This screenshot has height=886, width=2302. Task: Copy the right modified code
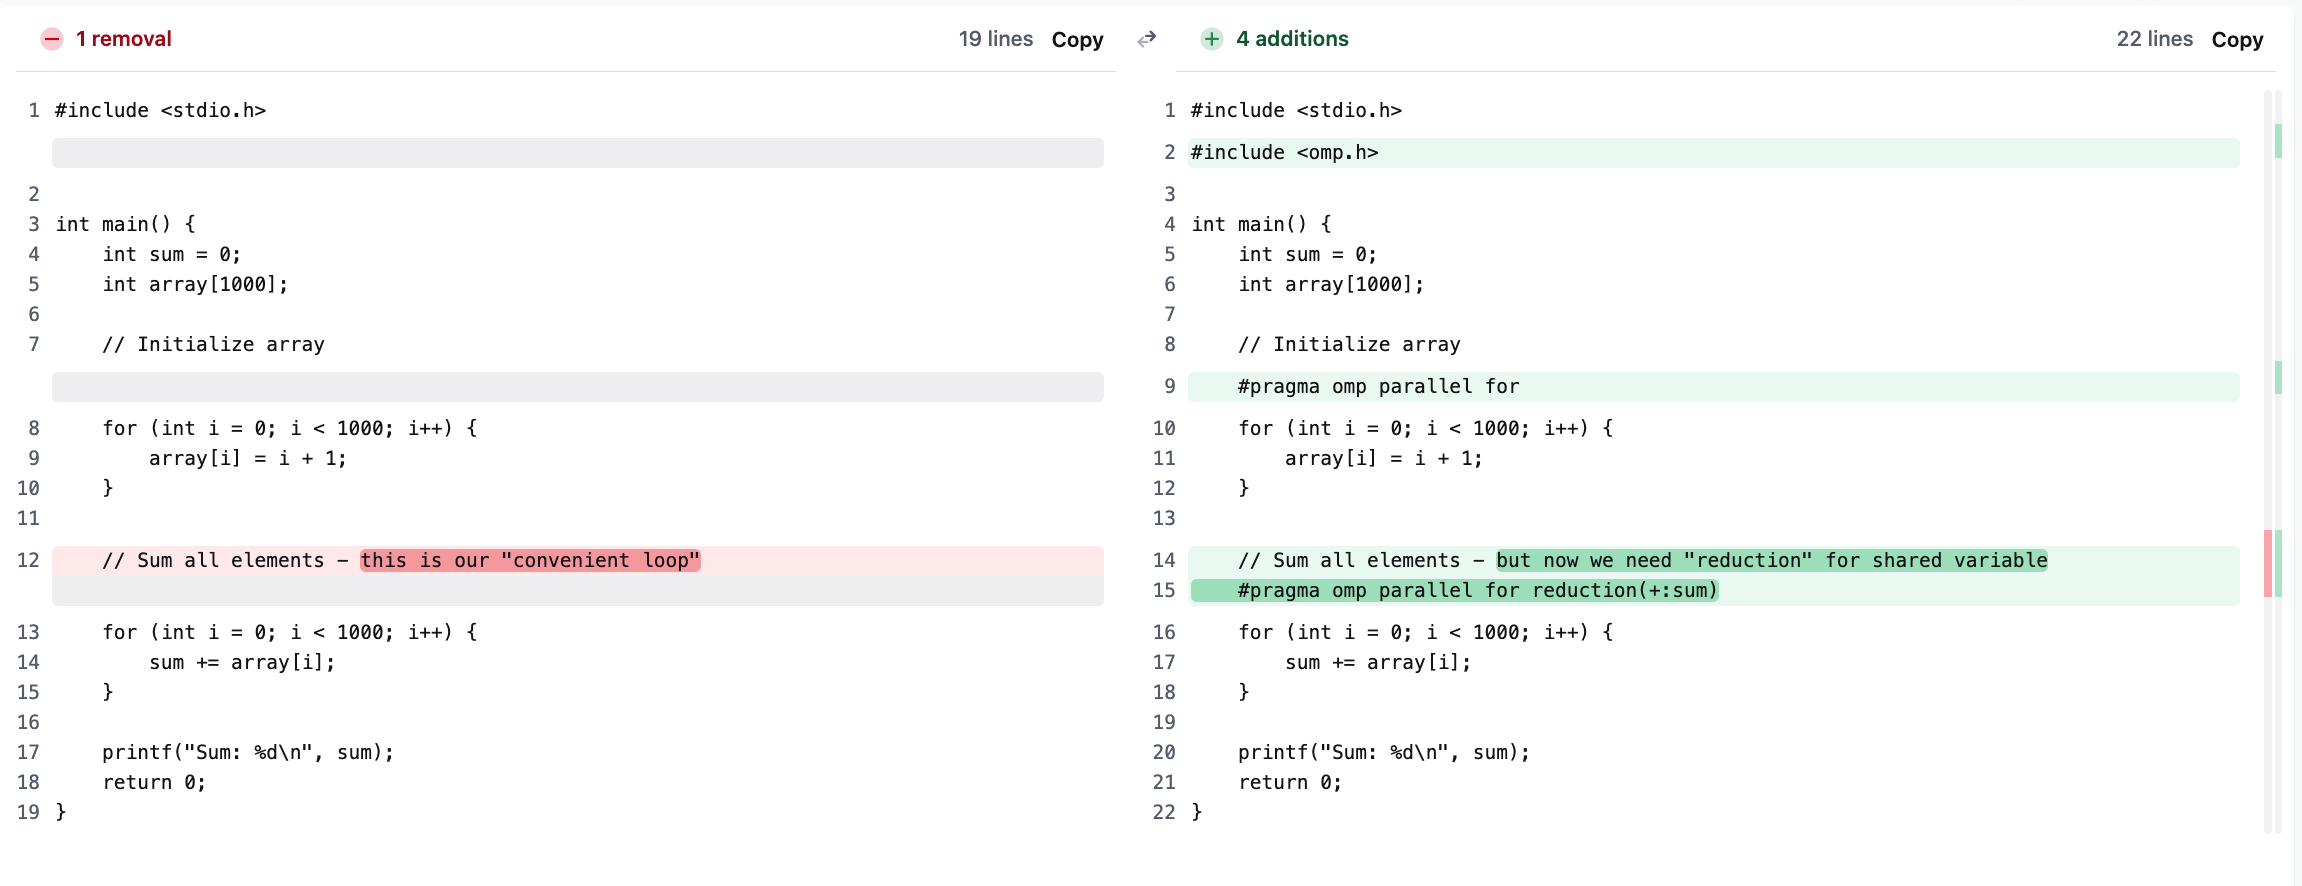(x=2237, y=40)
